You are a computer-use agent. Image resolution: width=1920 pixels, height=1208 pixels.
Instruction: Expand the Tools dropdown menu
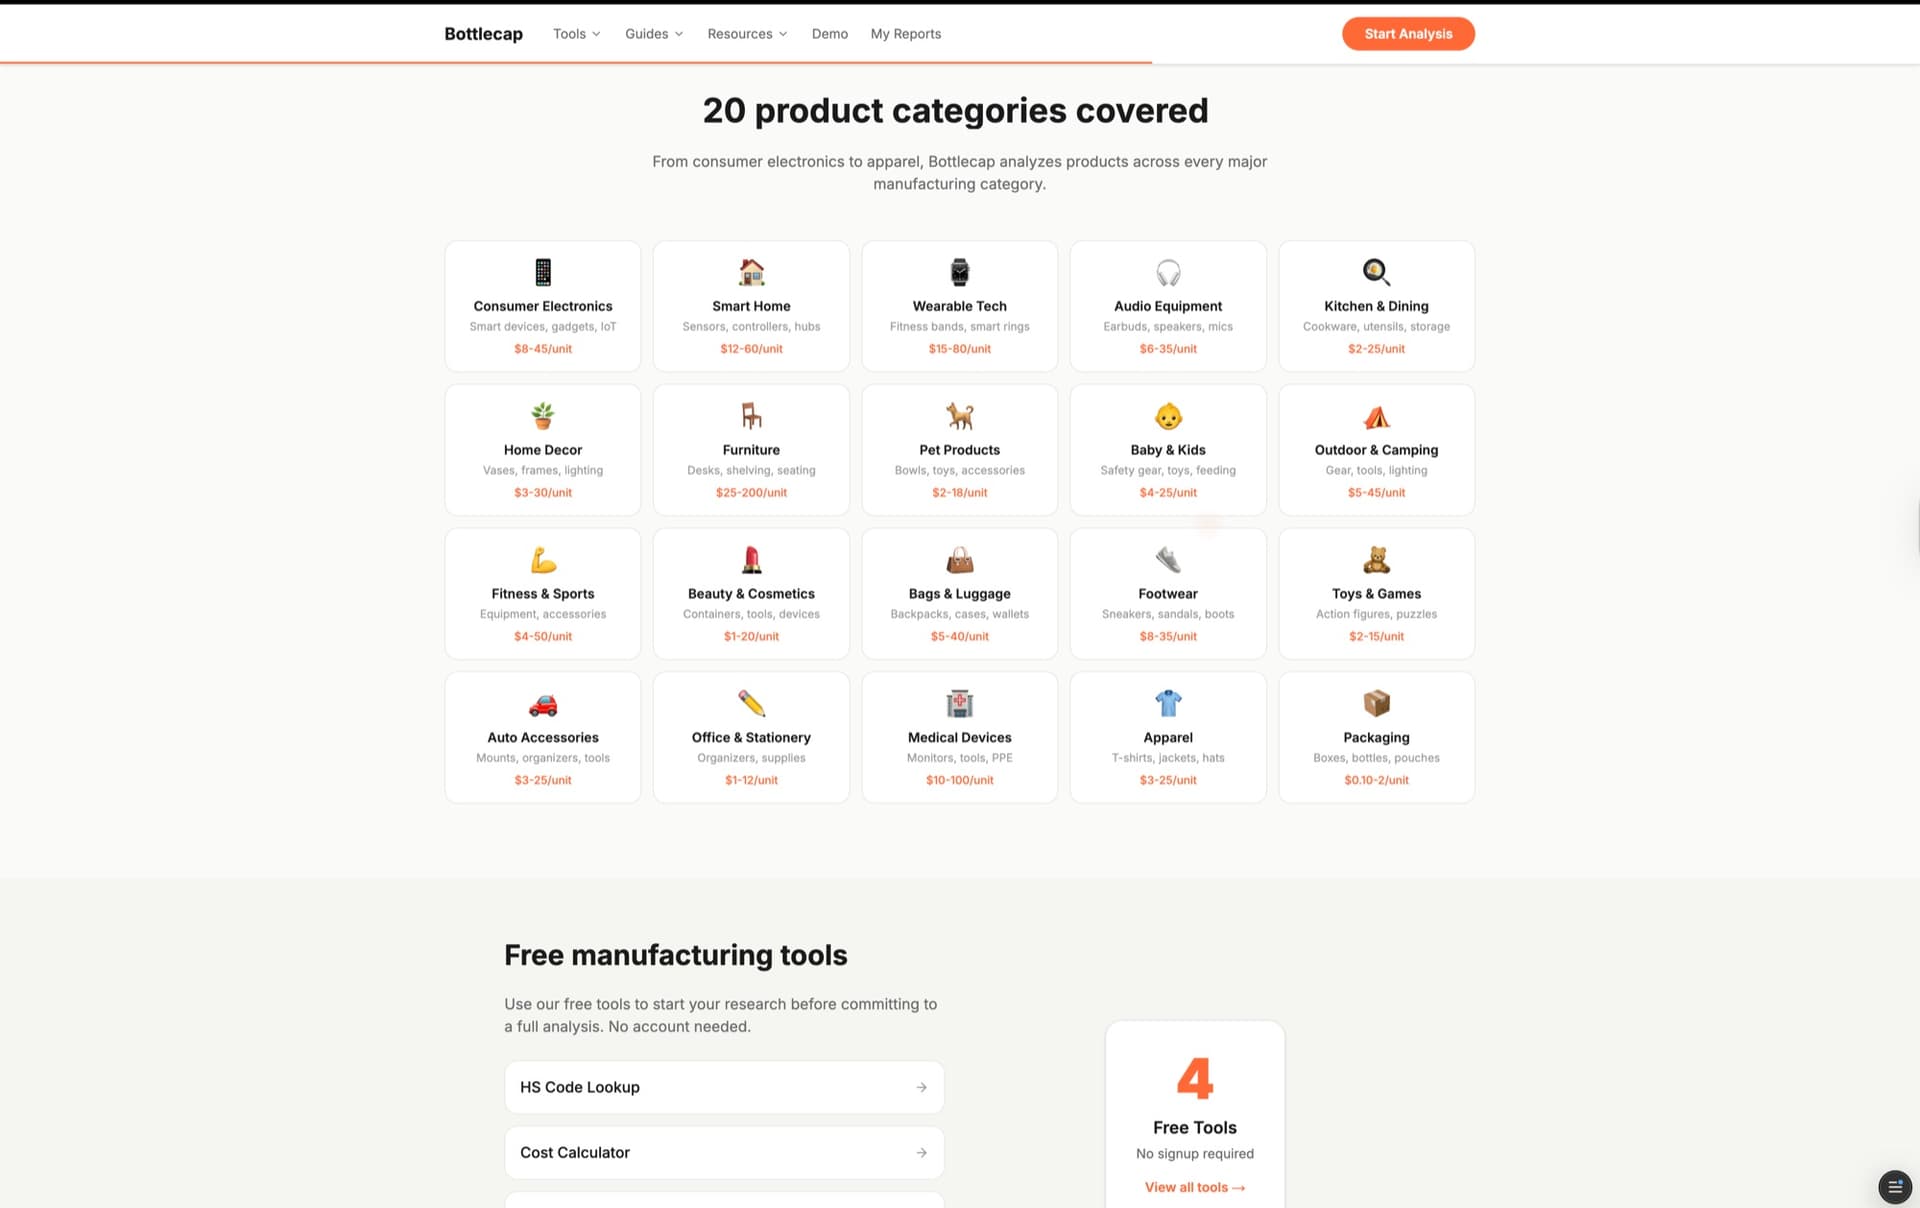[576, 34]
